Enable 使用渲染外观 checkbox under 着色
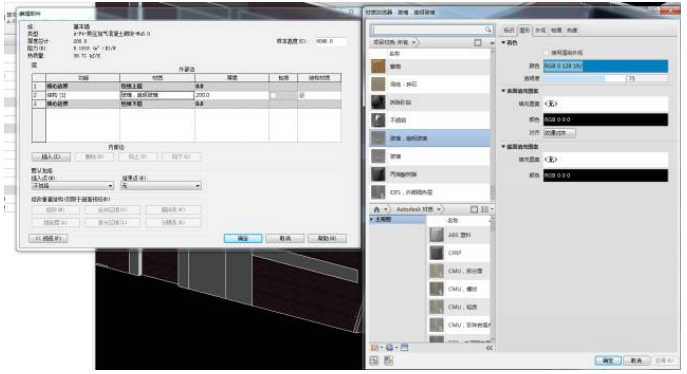Screen dimensions: 687x374 (546, 53)
